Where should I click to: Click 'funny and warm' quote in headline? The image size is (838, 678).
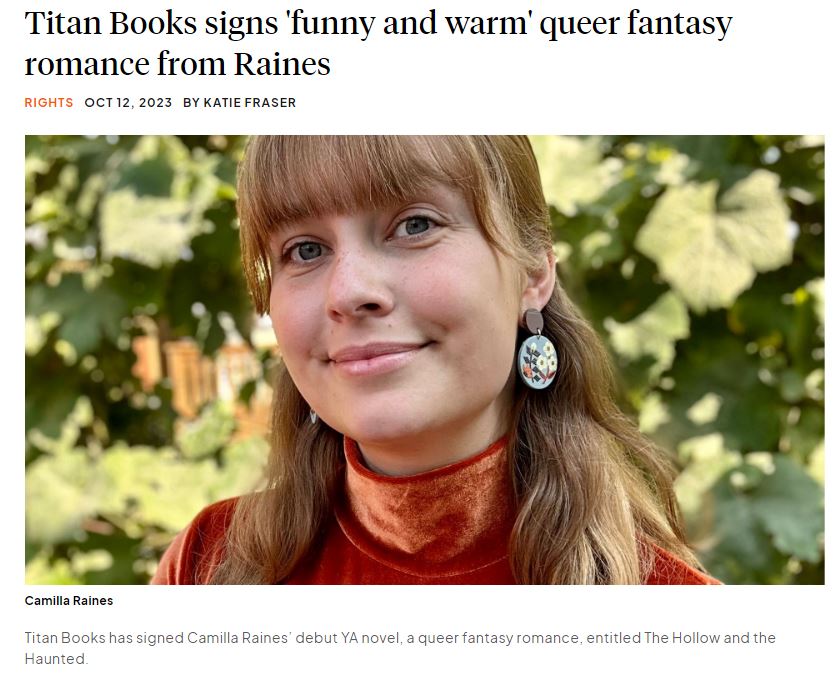[x=409, y=24]
